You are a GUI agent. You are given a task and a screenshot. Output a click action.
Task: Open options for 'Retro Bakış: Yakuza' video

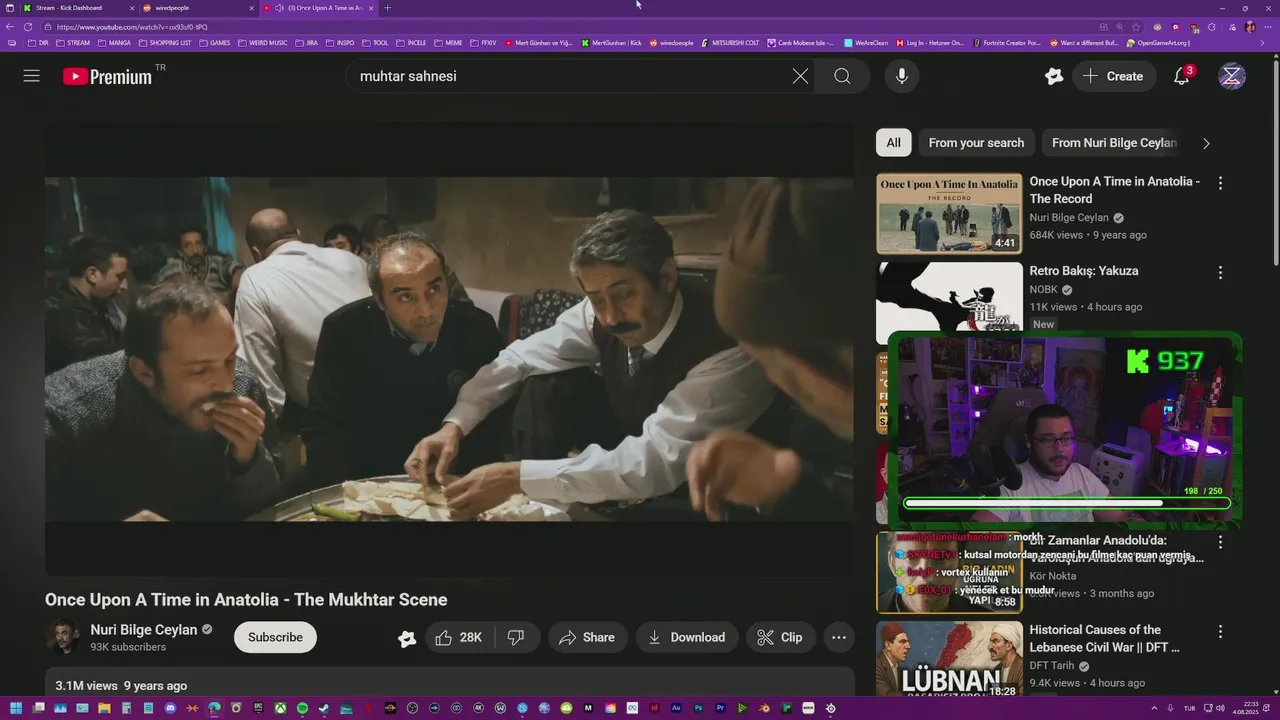coord(1220,272)
